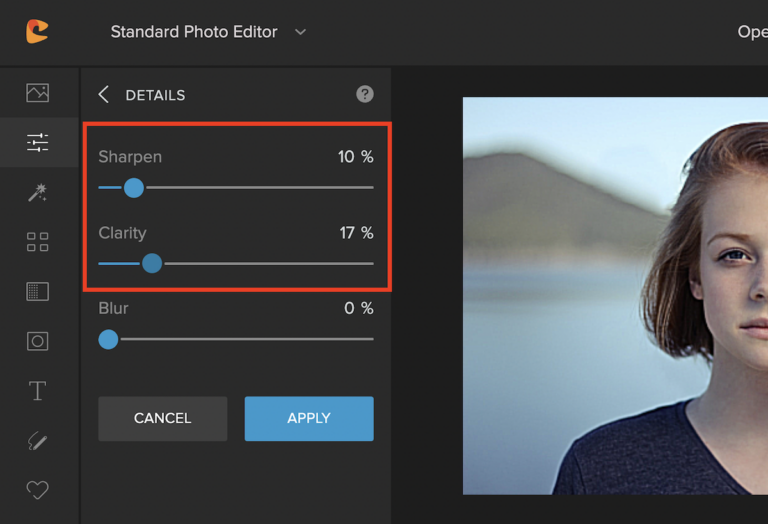Screen dimensions: 768x524
Task: Open the Image Manager sidebar icon
Action: [x=38, y=93]
